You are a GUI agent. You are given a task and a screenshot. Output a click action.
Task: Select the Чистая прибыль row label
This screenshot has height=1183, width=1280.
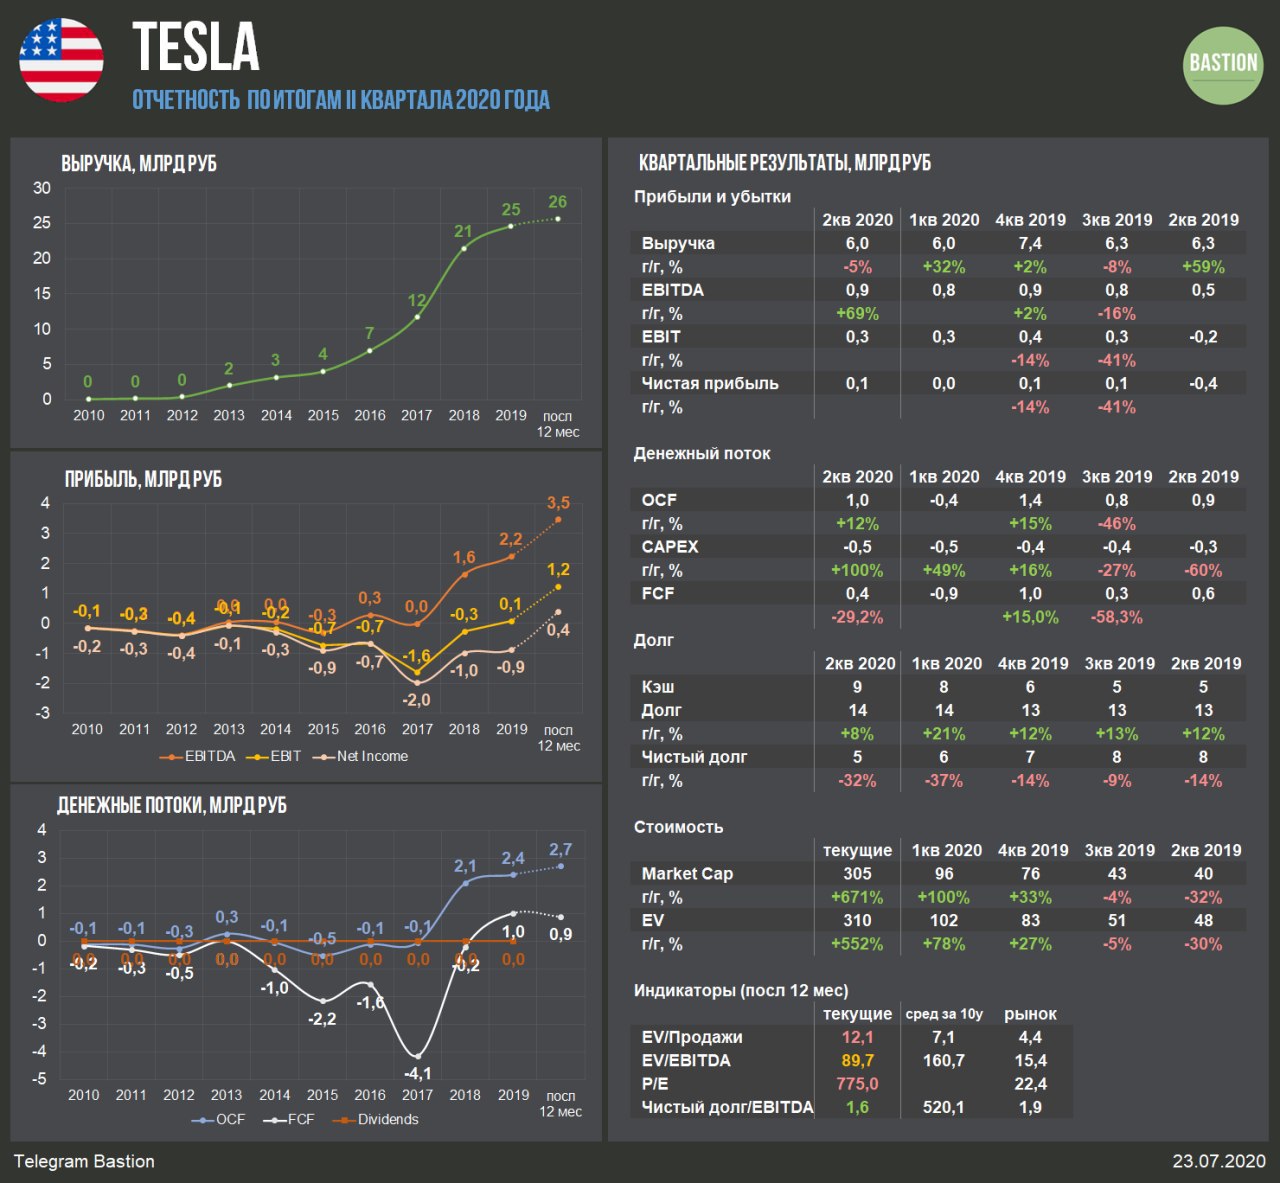(710, 384)
